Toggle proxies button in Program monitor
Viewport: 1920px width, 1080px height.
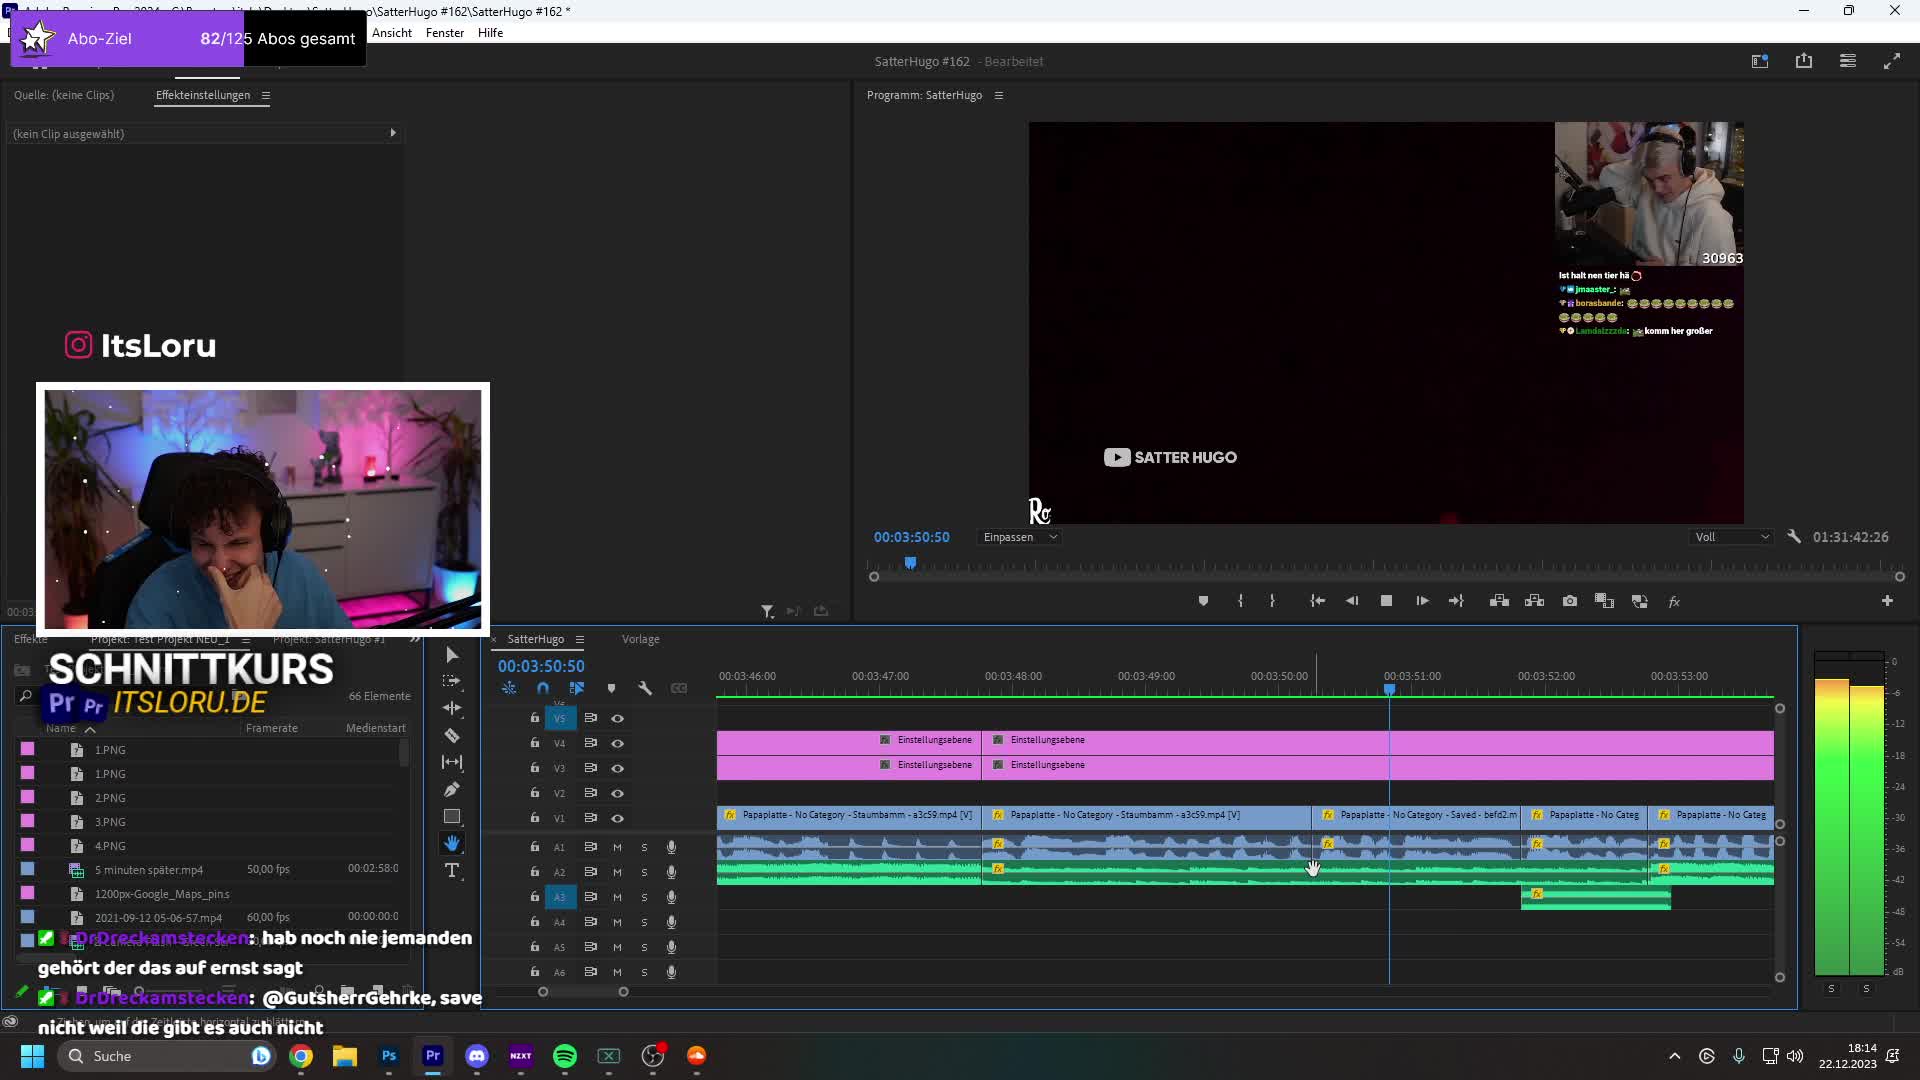pos(1640,601)
